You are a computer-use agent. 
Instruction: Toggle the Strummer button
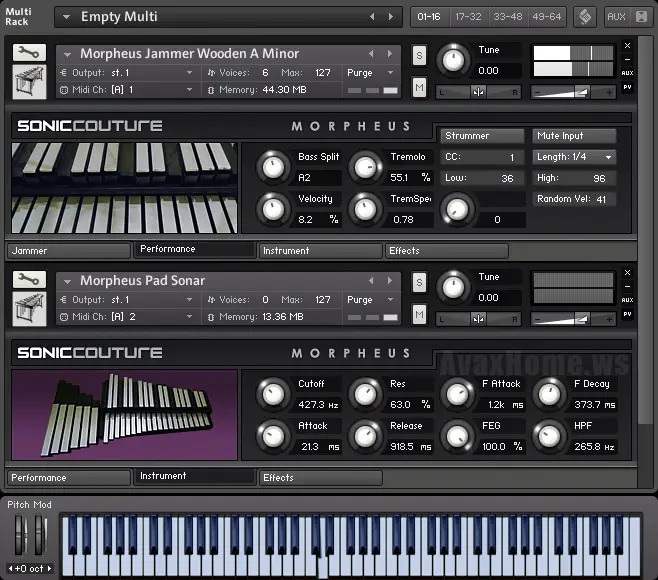coord(482,136)
